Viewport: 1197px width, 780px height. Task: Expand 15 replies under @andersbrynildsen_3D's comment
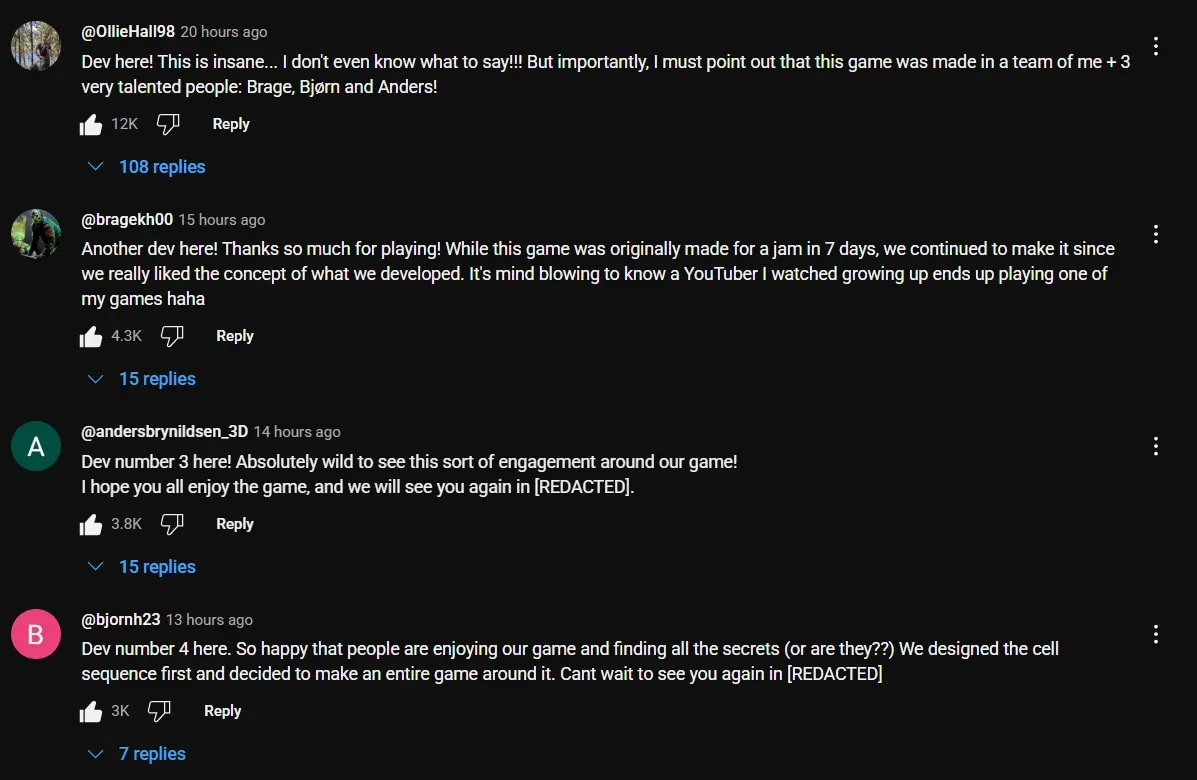(x=142, y=567)
